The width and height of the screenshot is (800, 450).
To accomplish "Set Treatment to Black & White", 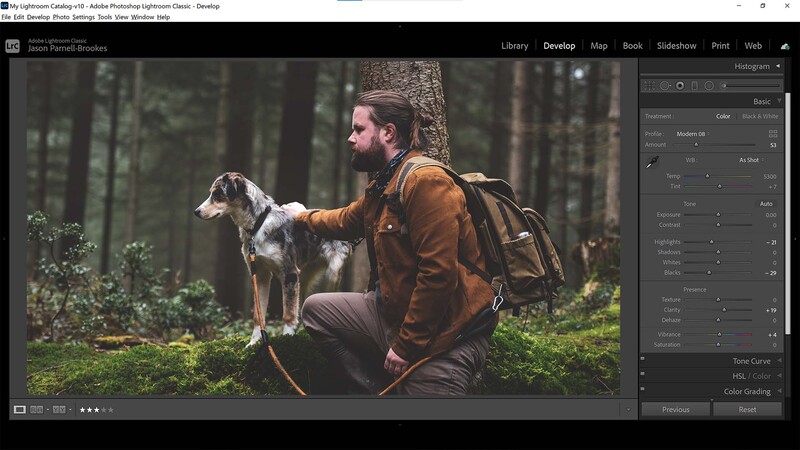I will (759, 117).
